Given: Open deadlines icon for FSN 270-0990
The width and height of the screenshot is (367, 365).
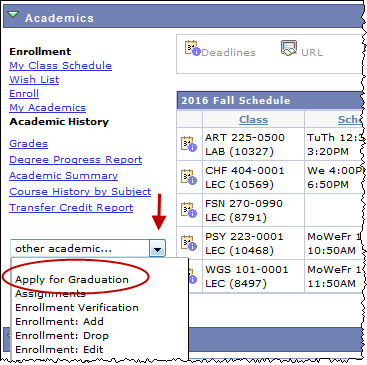Looking at the screenshot, I should tap(189, 210).
